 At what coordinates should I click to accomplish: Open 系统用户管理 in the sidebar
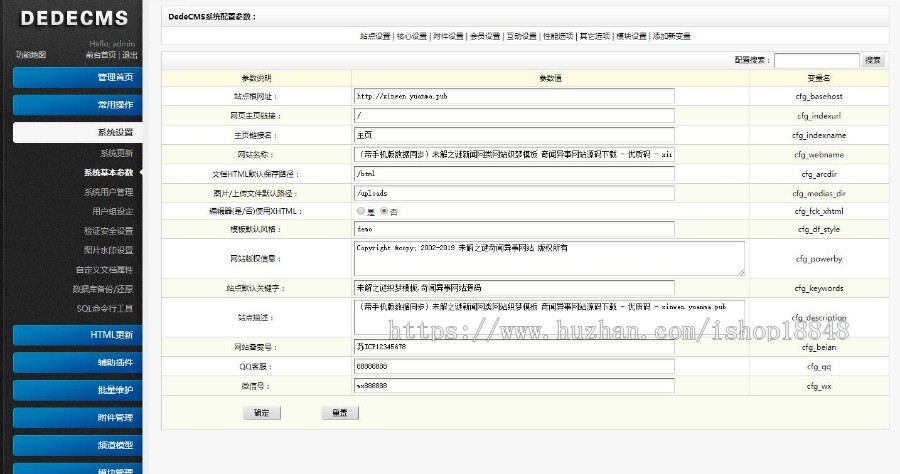tap(108, 192)
